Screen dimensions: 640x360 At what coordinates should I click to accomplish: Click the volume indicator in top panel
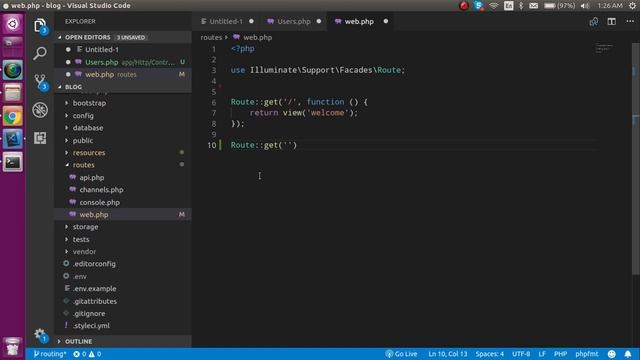point(585,6)
